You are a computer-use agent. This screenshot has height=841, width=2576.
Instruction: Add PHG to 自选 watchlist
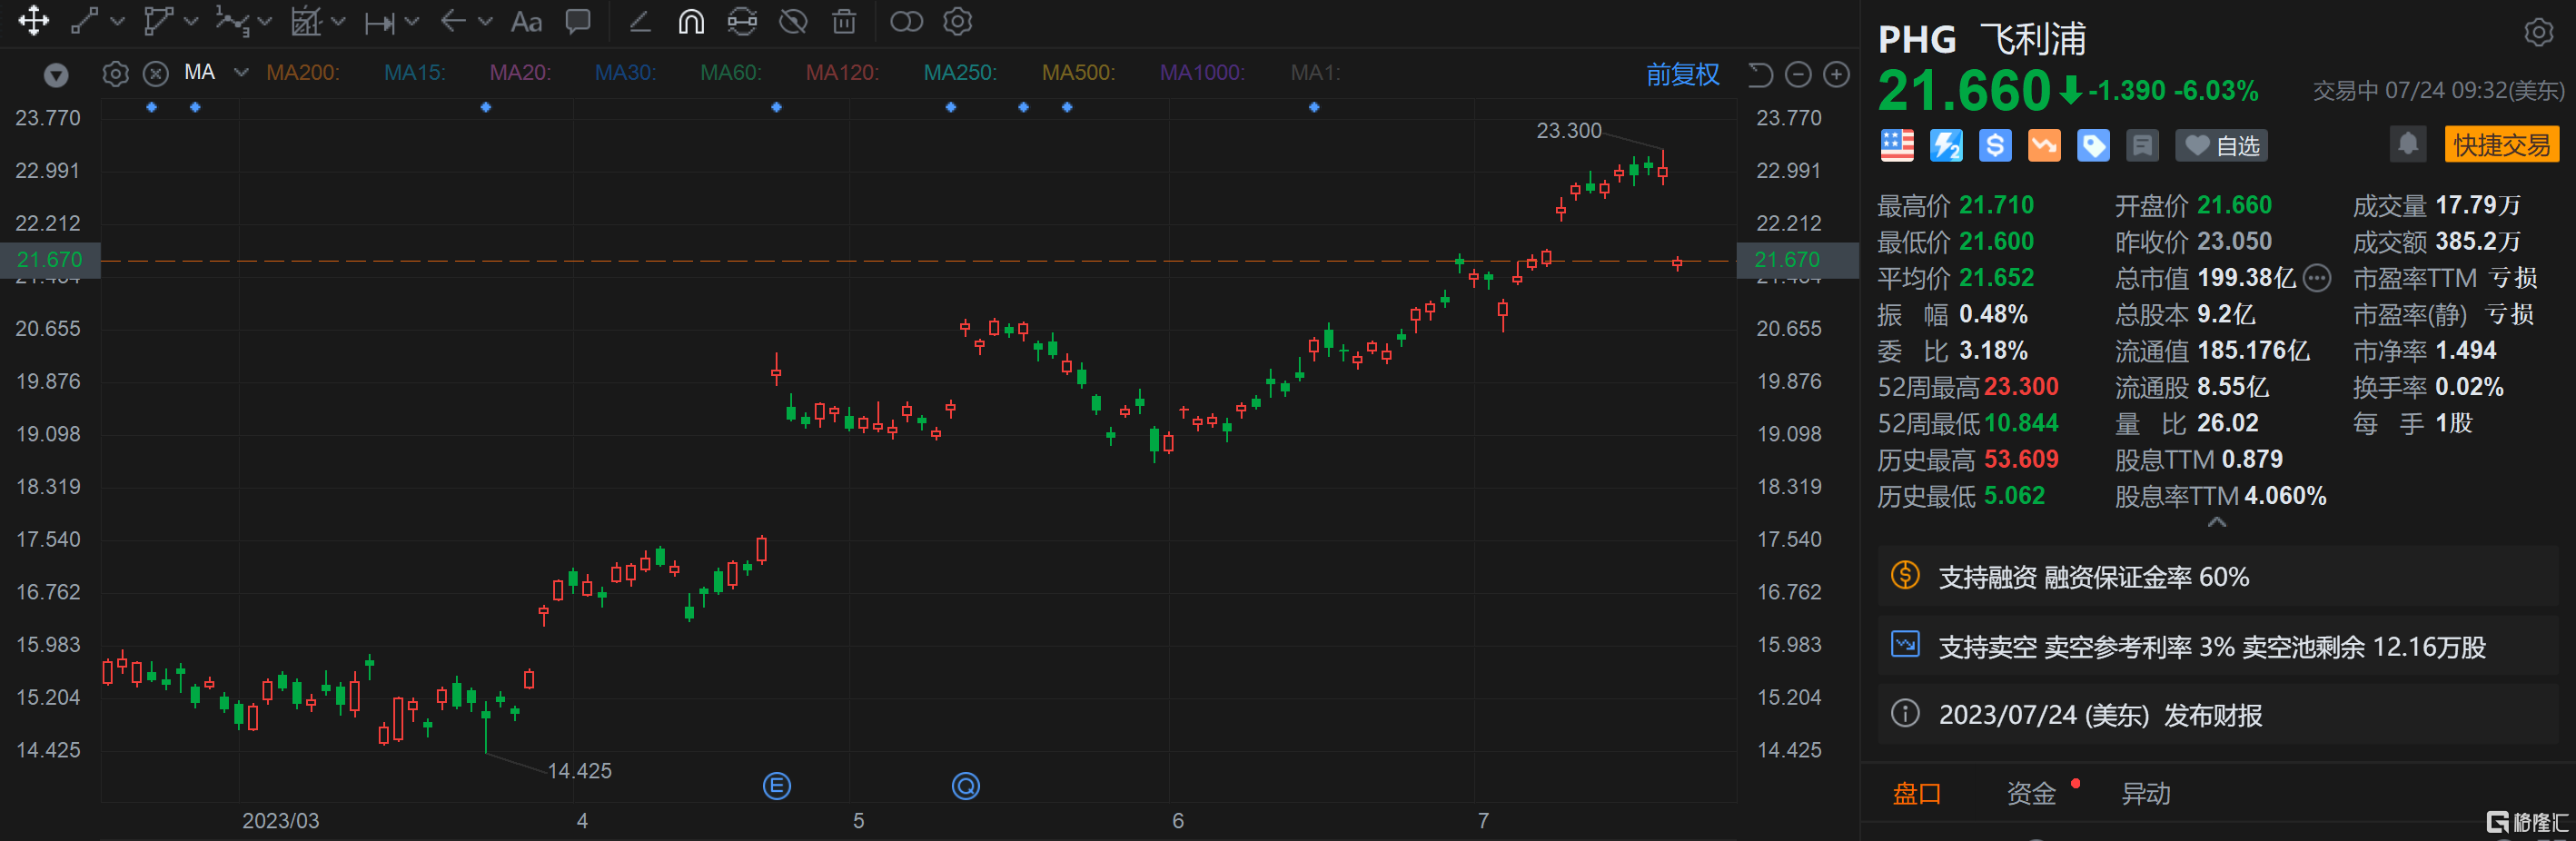[2221, 146]
